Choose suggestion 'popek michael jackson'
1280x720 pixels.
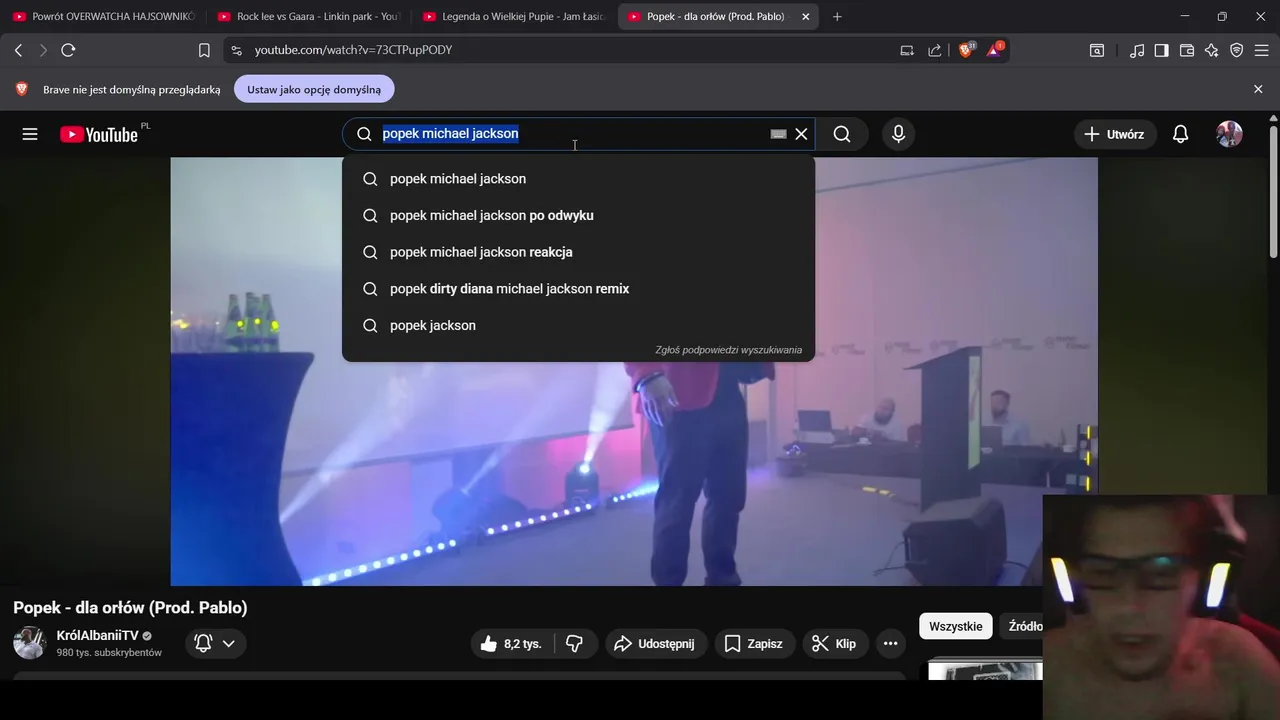(x=578, y=179)
